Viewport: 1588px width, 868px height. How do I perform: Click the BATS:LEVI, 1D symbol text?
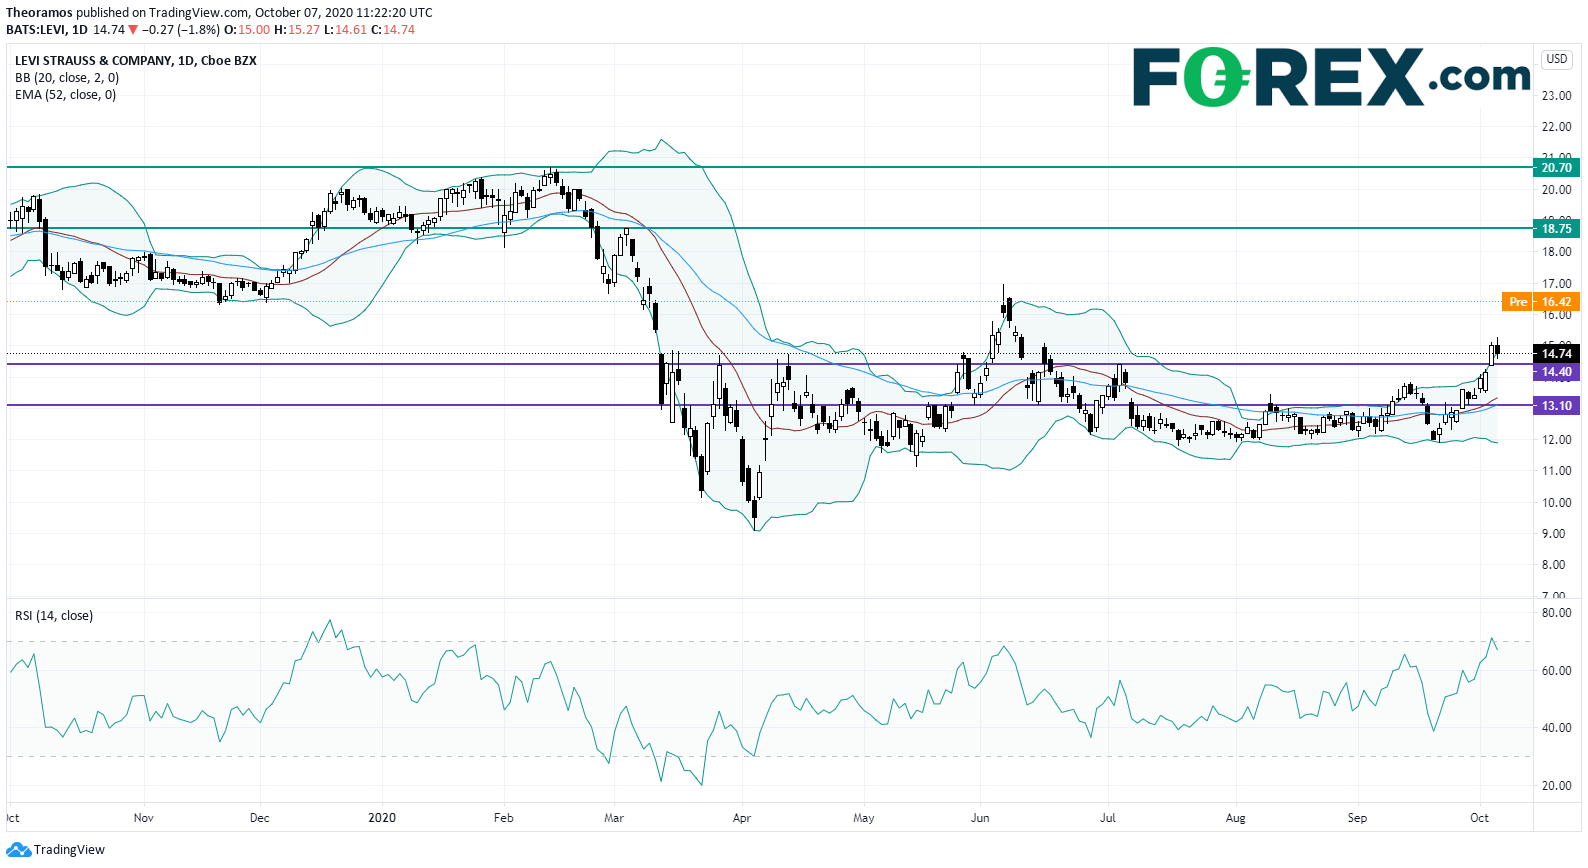(x=47, y=30)
